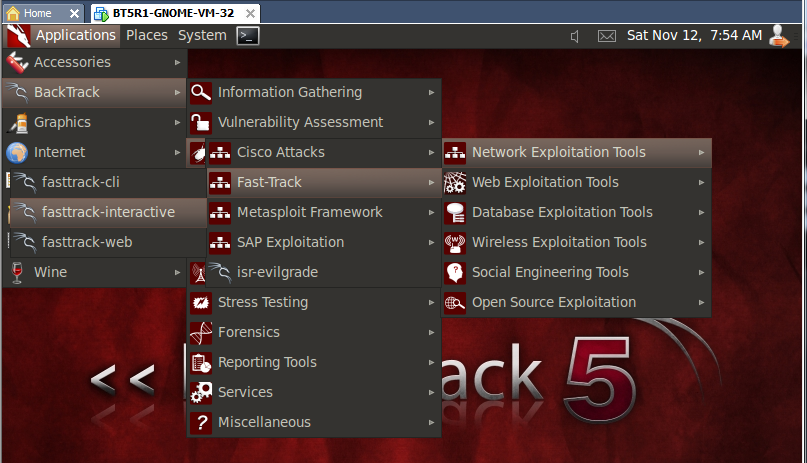Launch fasttrack-web
This screenshot has width=807, height=463.
(108, 242)
